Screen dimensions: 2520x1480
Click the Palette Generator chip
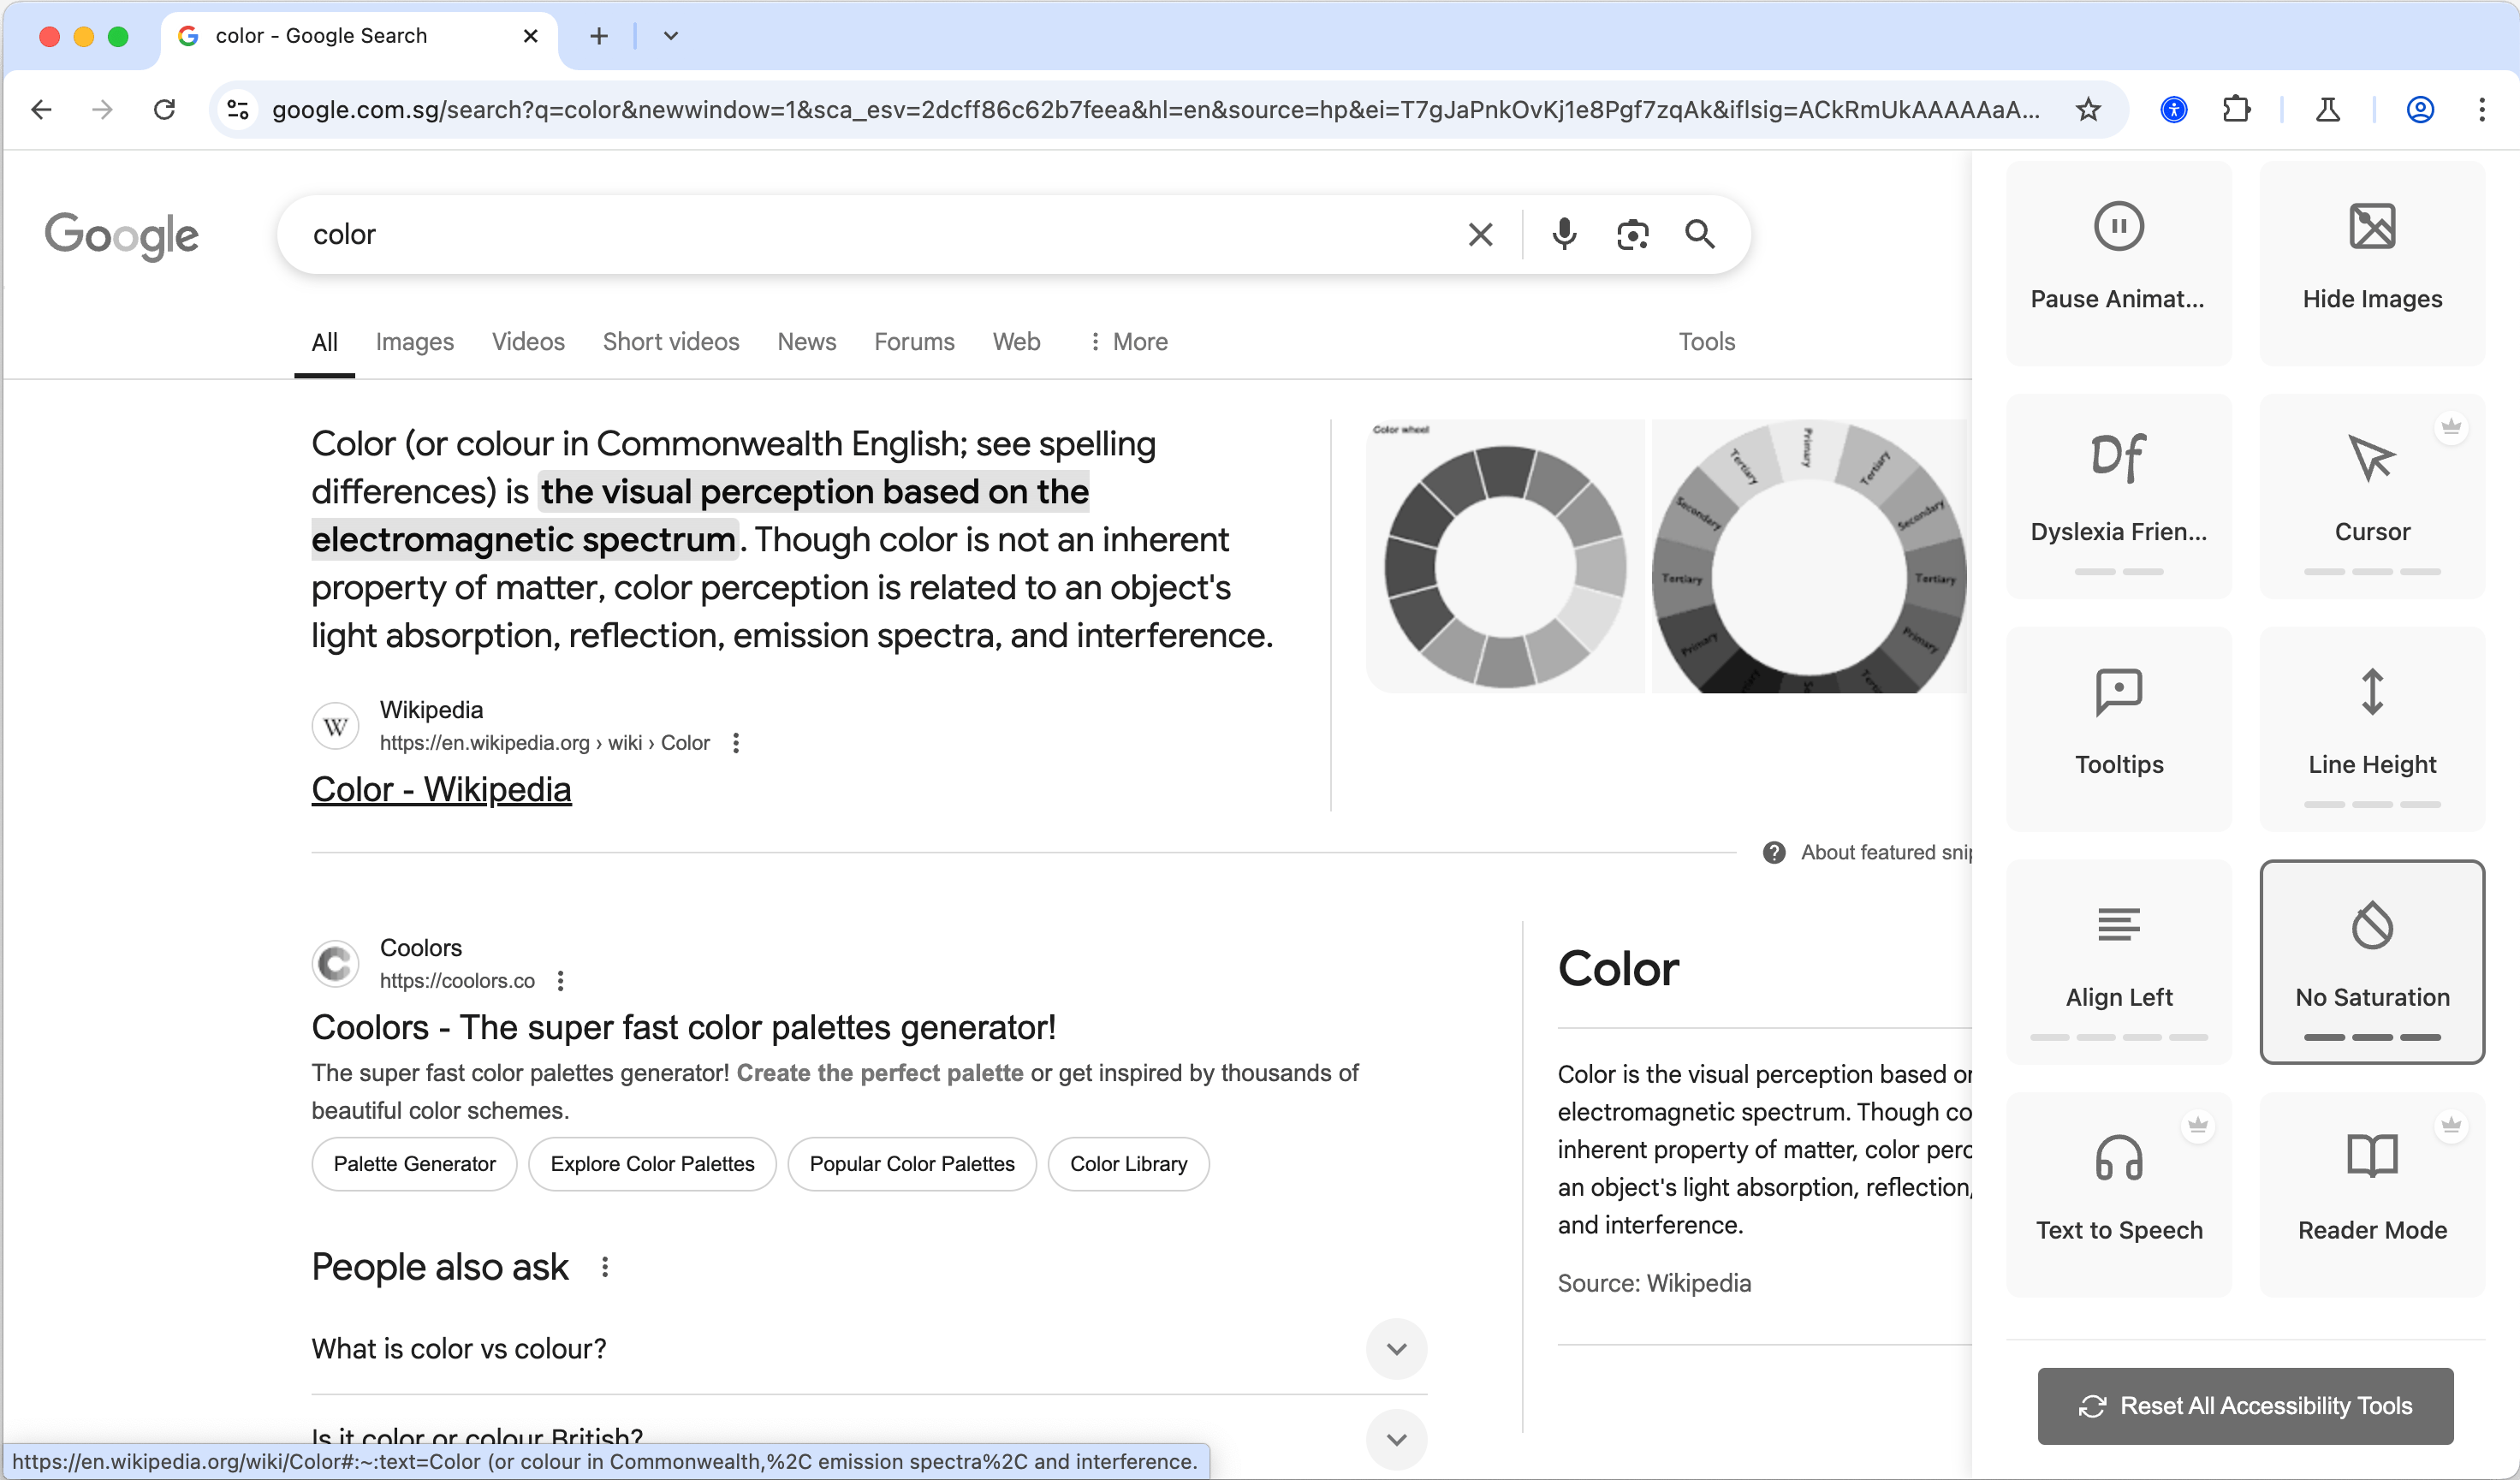pyautogui.click(x=414, y=1164)
